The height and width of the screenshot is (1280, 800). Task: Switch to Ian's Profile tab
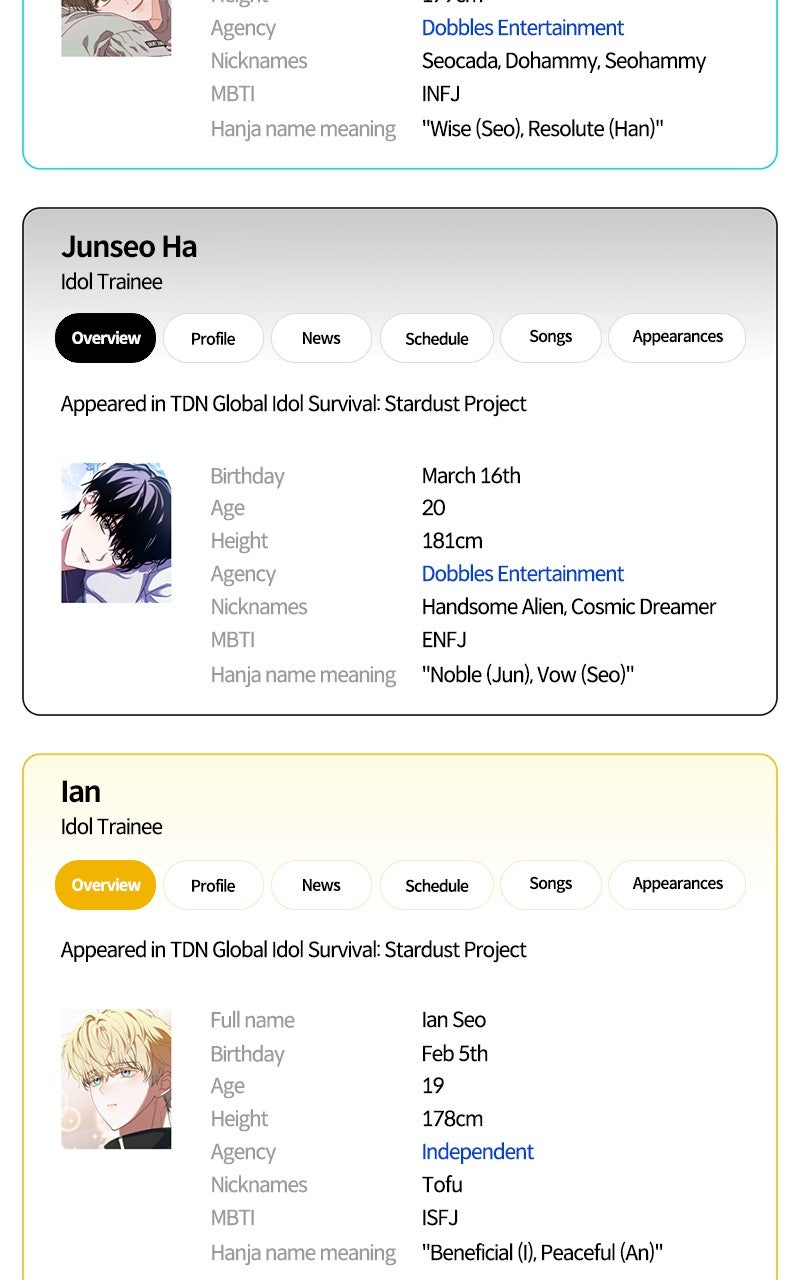213,885
